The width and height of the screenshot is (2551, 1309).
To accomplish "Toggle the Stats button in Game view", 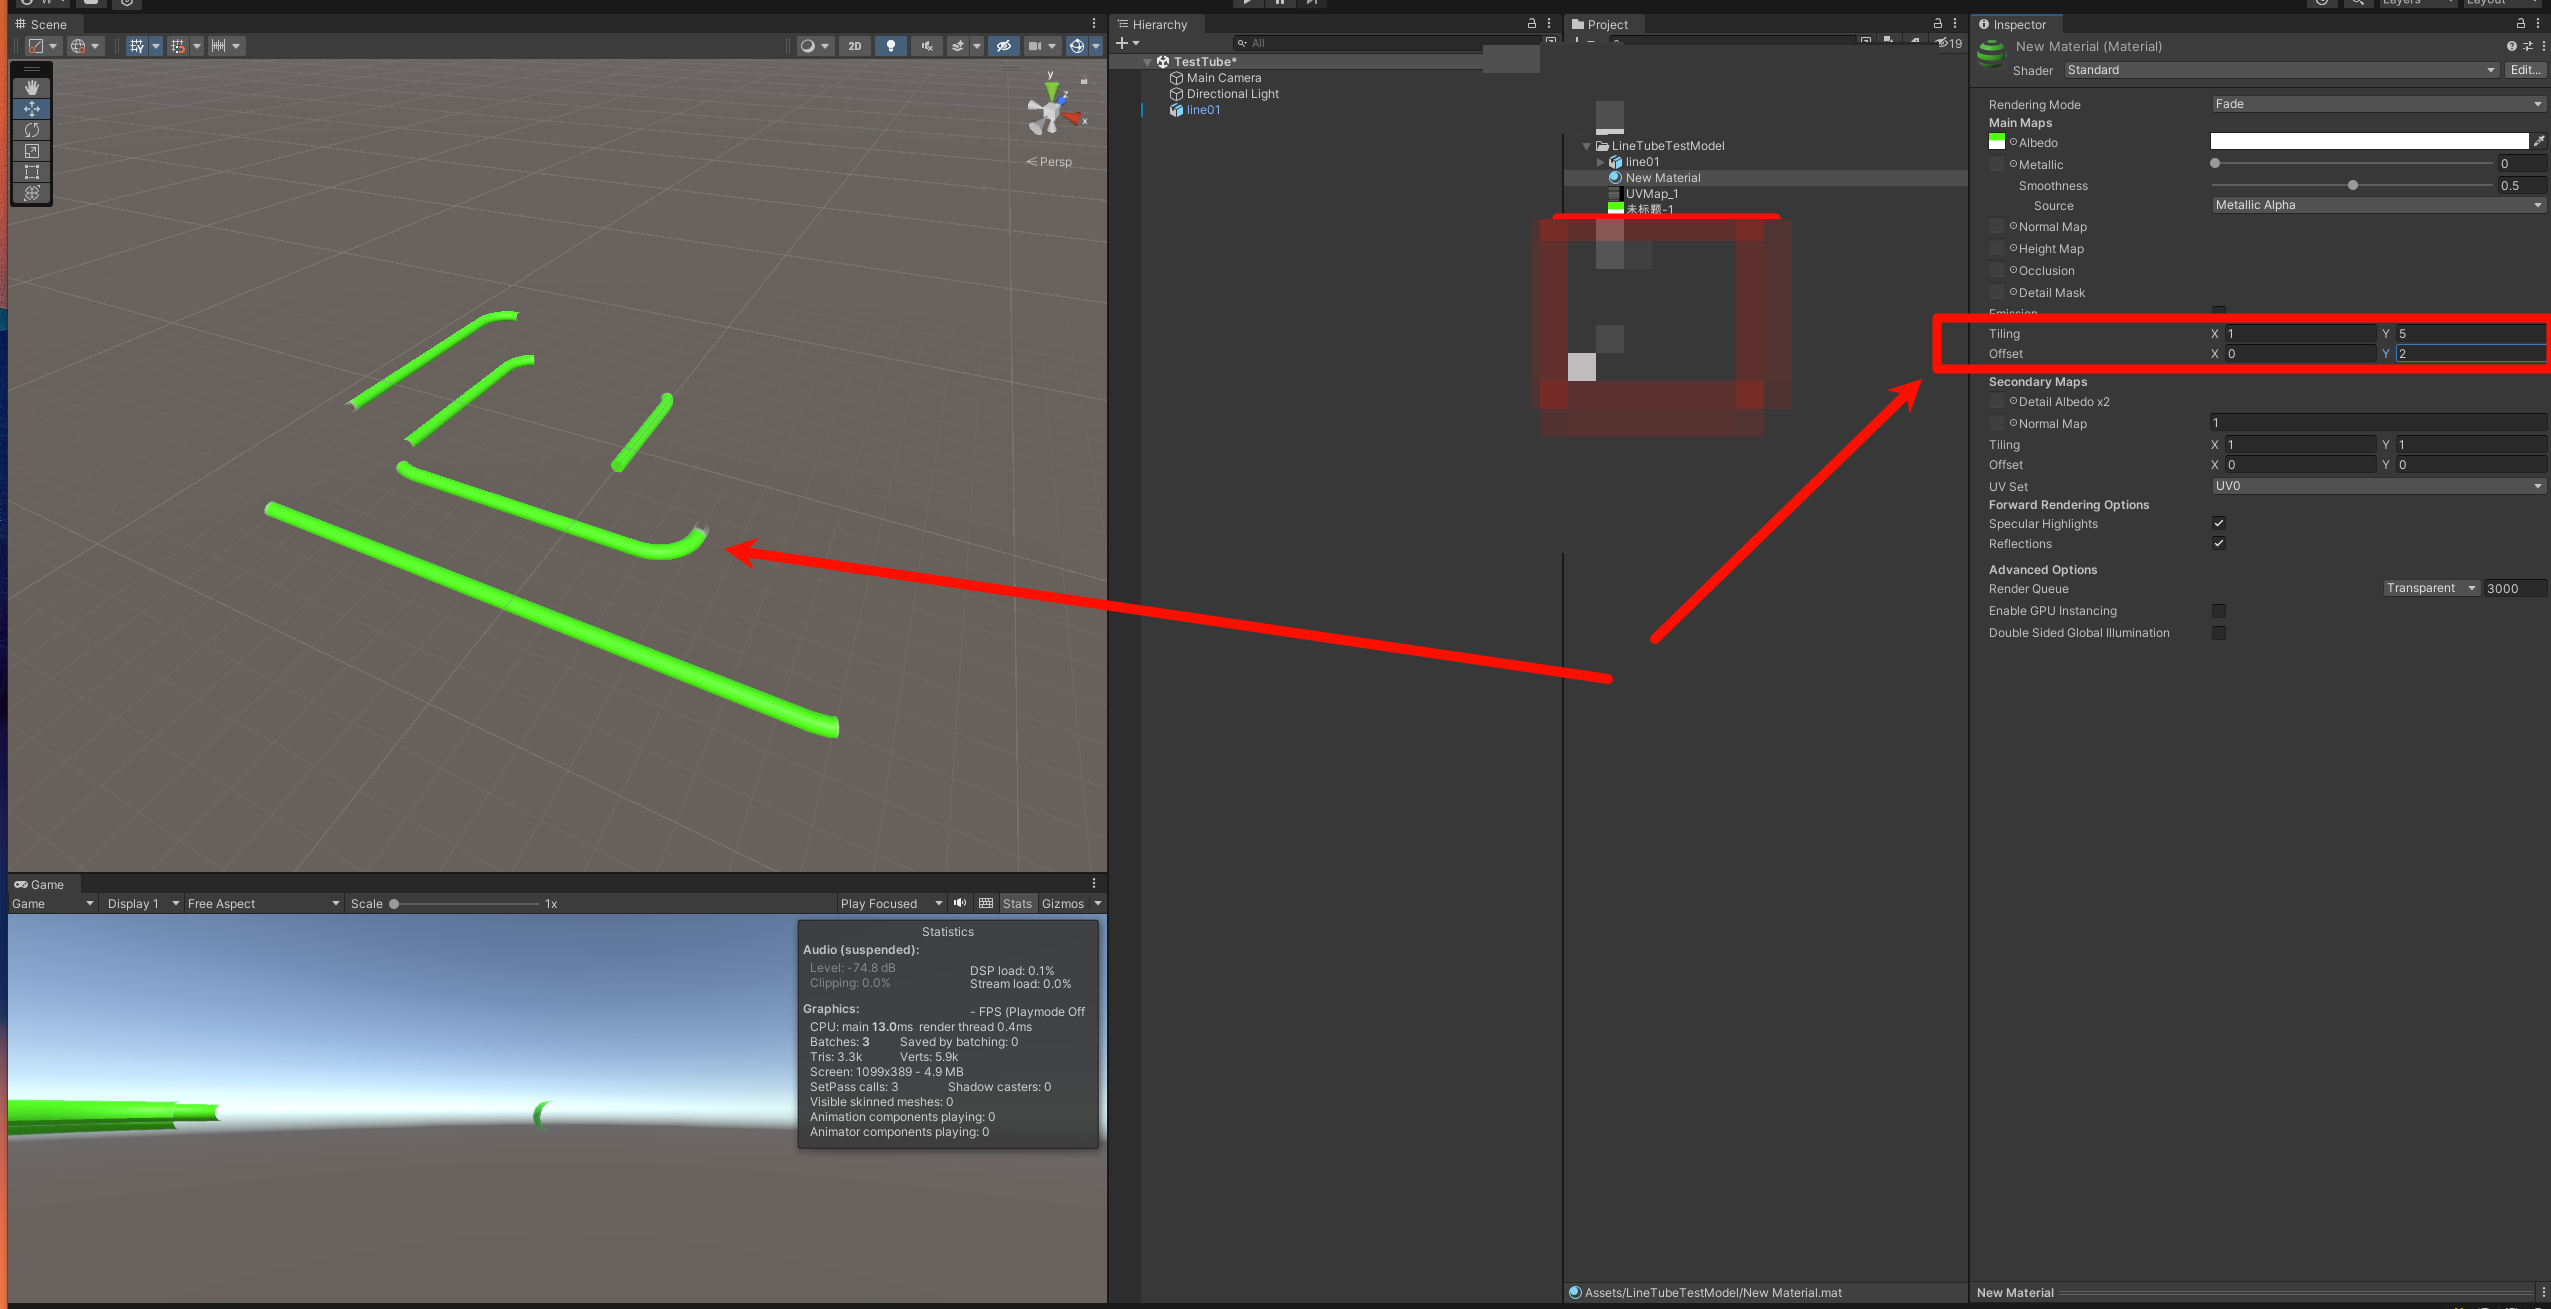I will coord(1016,903).
